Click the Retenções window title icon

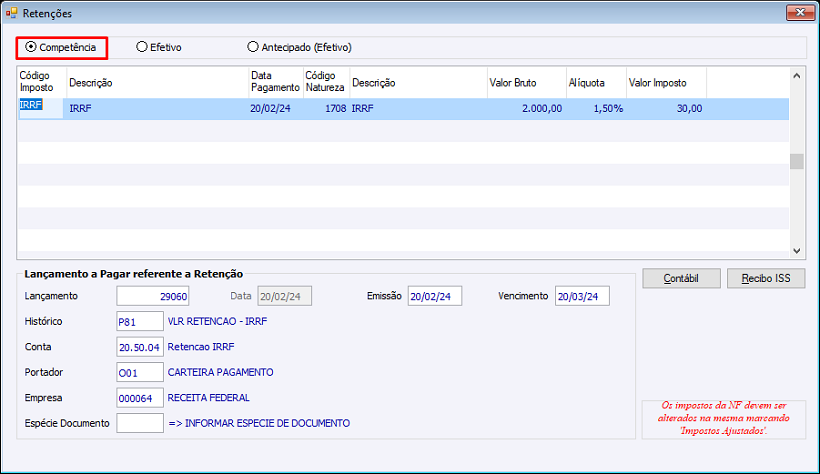[x=12, y=13]
